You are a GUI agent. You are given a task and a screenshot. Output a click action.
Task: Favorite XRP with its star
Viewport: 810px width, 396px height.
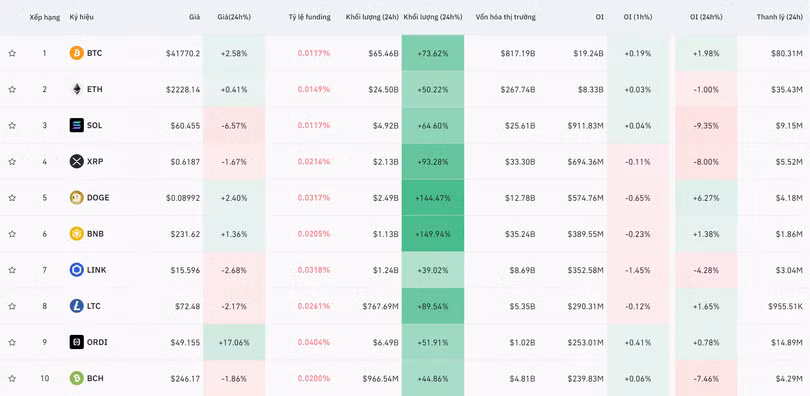[x=12, y=161]
